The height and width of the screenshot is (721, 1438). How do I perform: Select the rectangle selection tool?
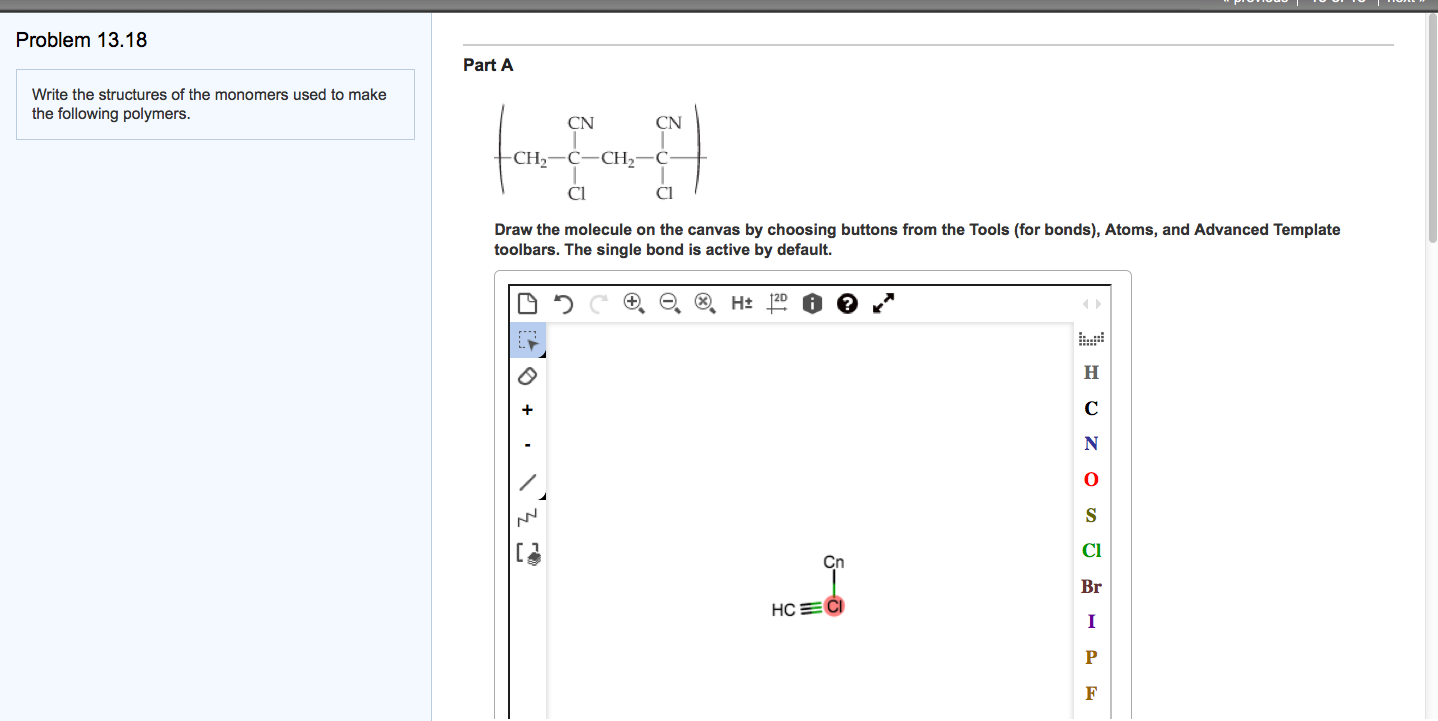click(528, 340)
